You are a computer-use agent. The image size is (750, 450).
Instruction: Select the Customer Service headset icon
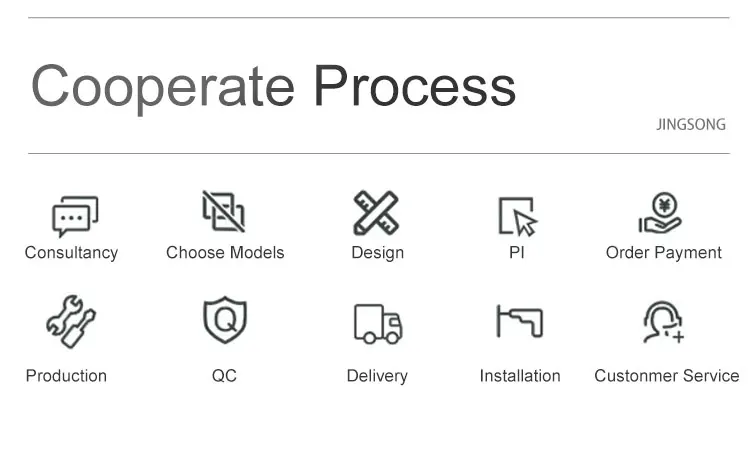coord(664,322)
